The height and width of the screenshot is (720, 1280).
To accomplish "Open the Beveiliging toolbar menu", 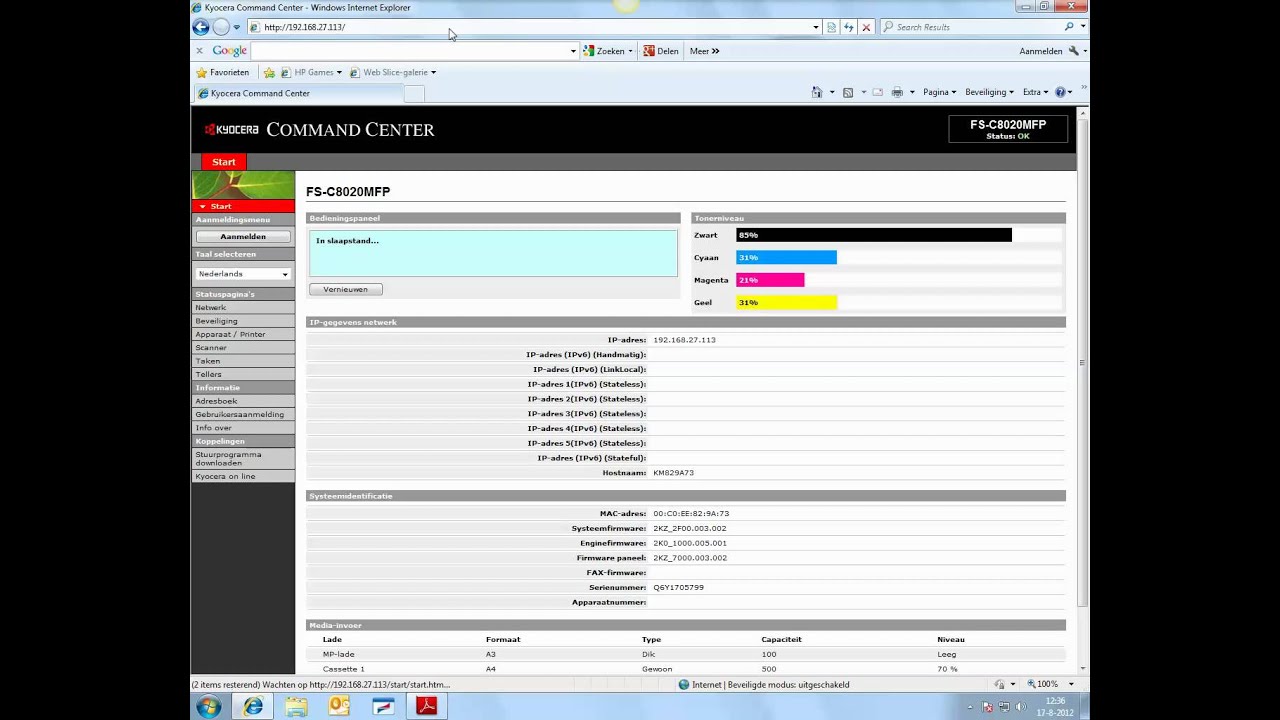I will coord(989,92).
